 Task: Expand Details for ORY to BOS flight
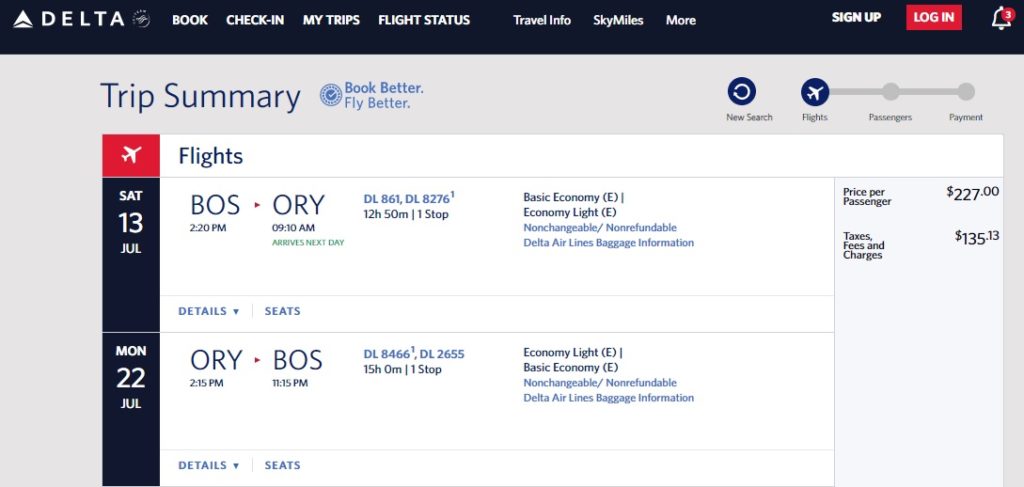[x=208, y=465]
